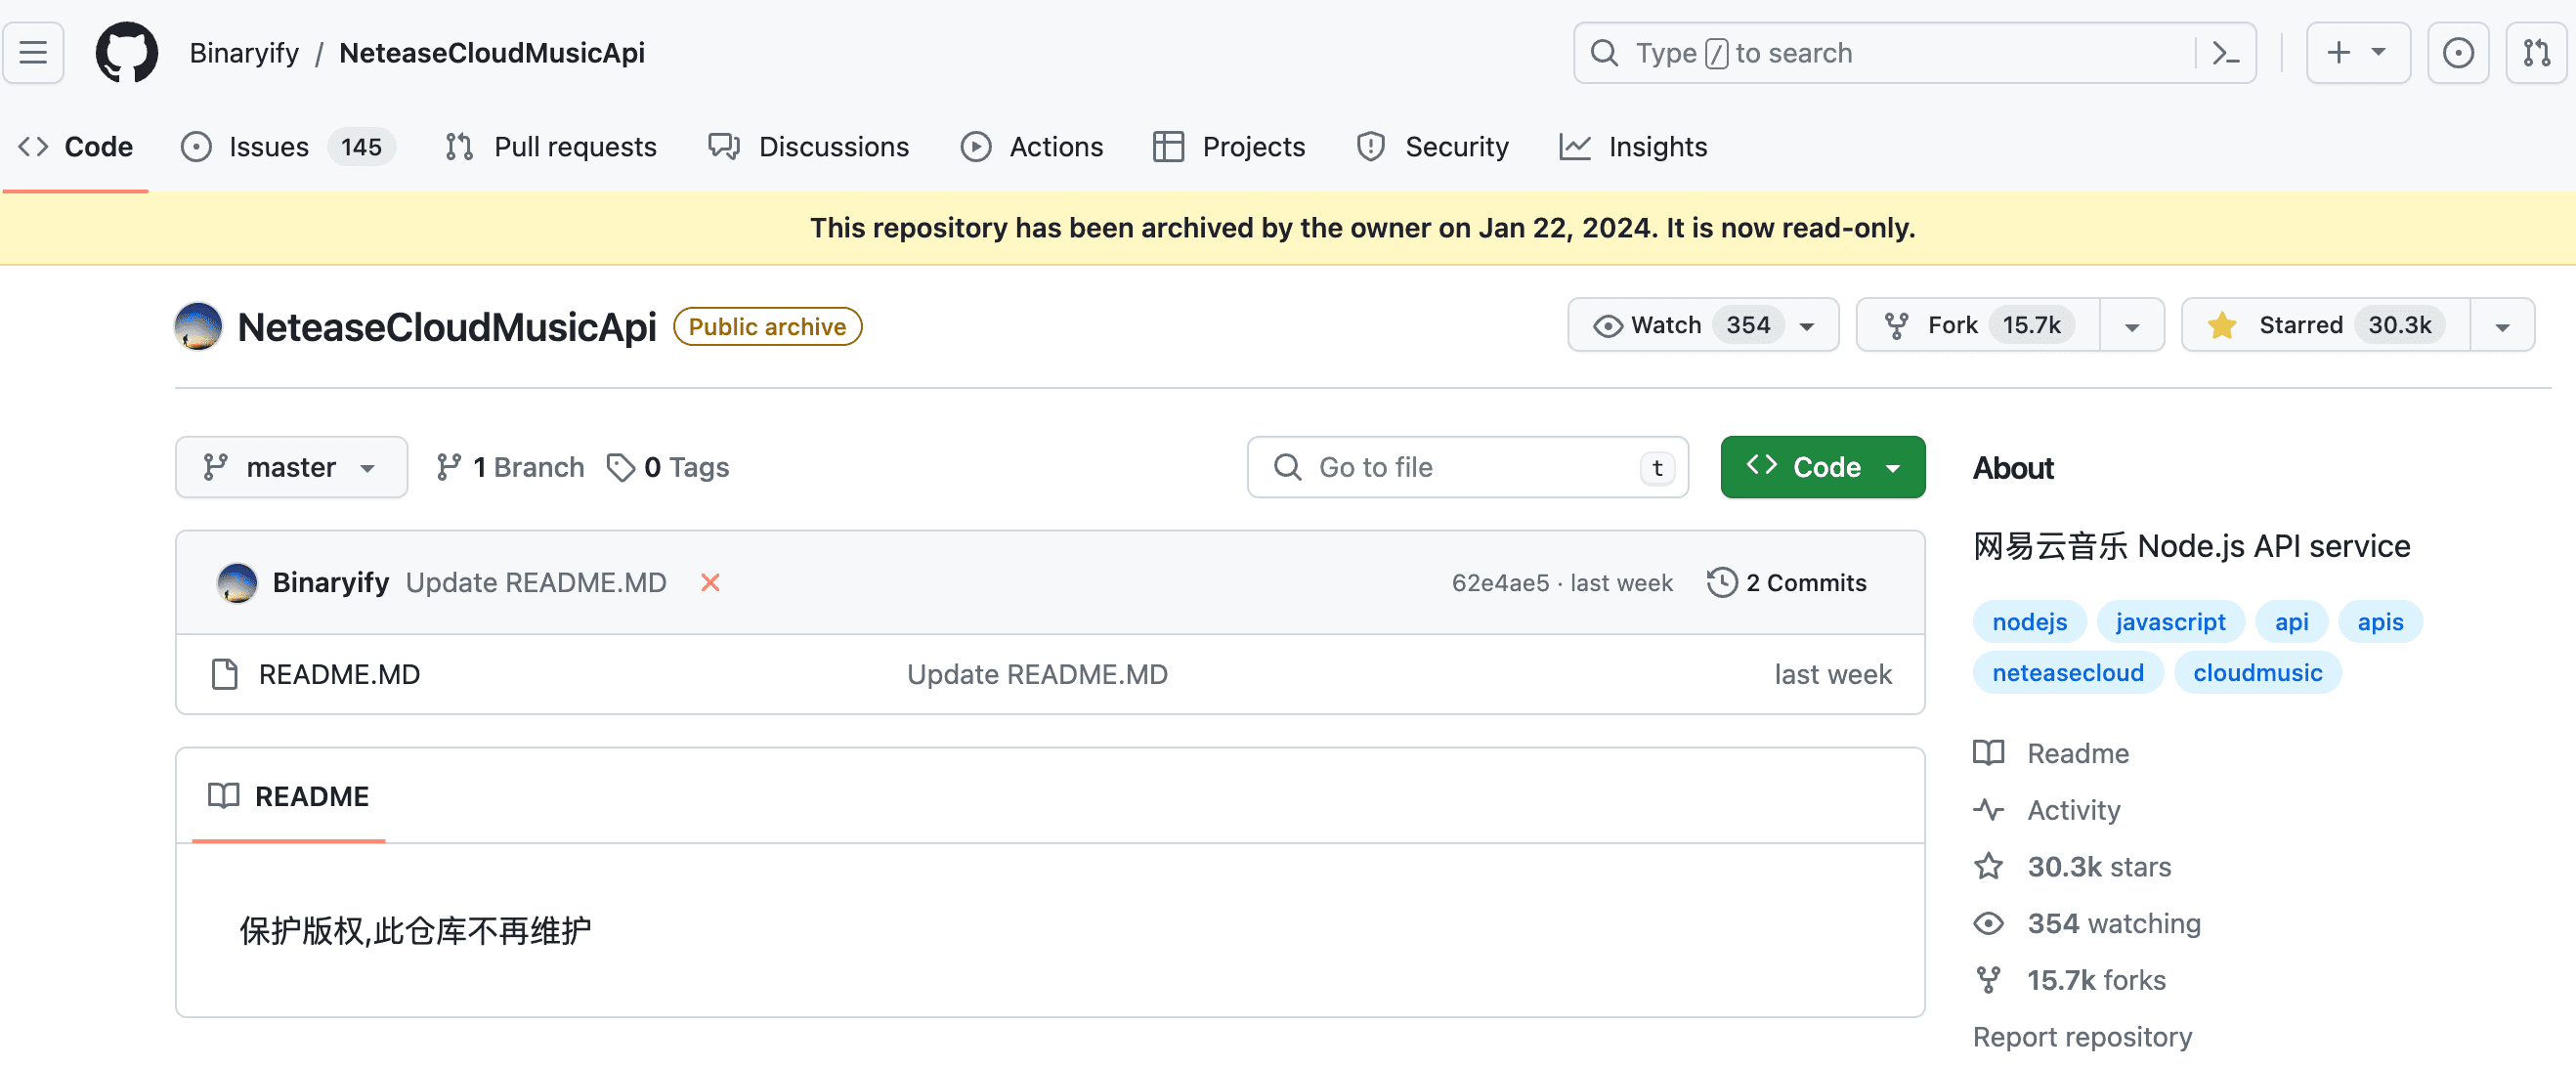Screen dimensions: 2576x1067
Task: Click the failed status X icon
Action: point(710,582)
